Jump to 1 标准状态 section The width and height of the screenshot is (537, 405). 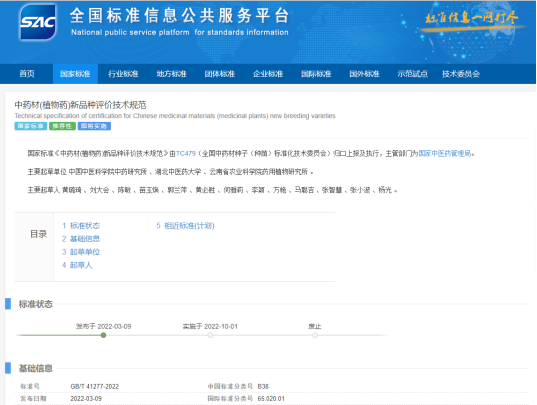pyautogui.click(x=81, y=226)
